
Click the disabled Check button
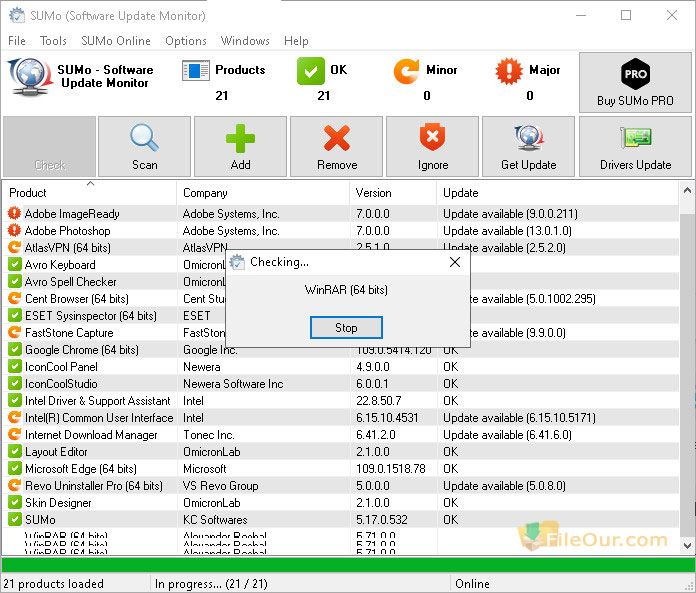point(49,146)
